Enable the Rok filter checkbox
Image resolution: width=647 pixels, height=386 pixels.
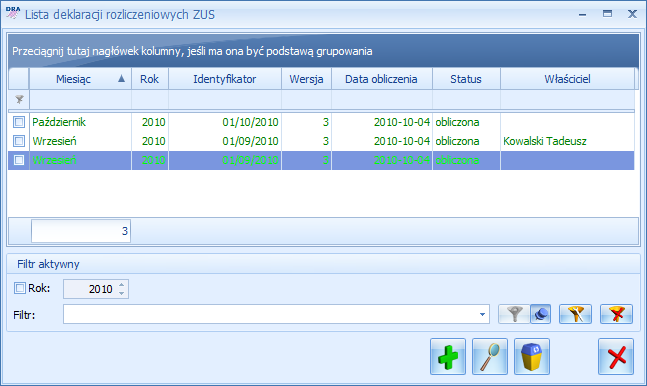(x=20, y=288)
